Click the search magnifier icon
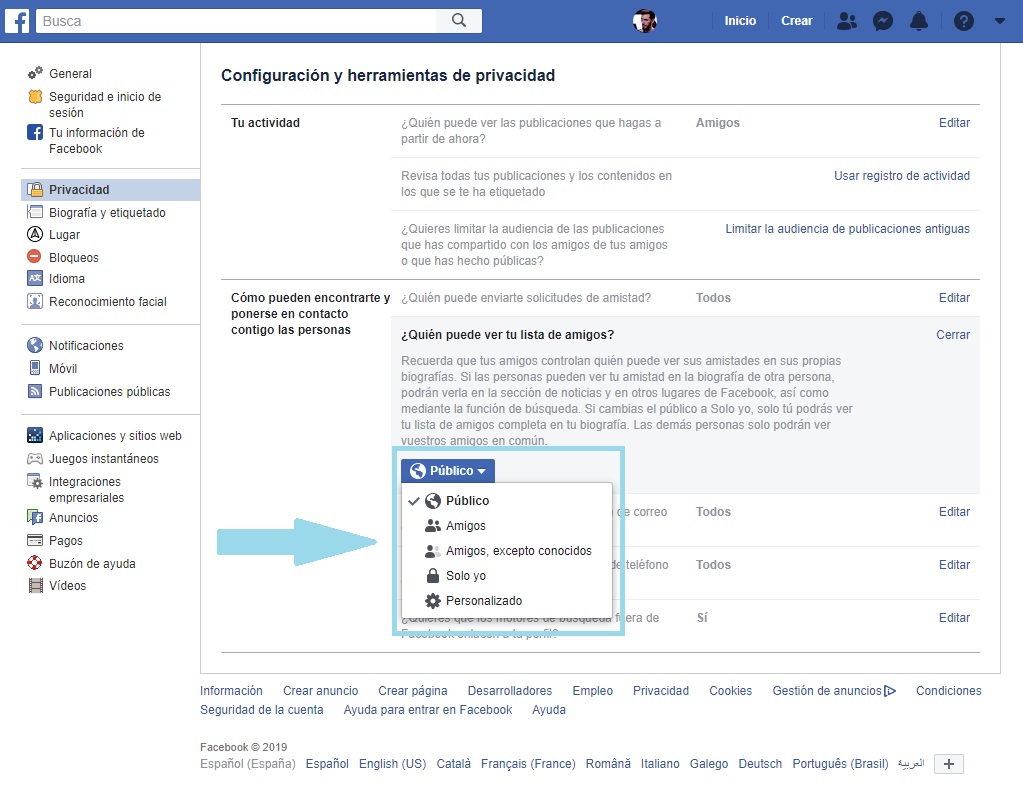1023x799 pixels. pos(459,21)
